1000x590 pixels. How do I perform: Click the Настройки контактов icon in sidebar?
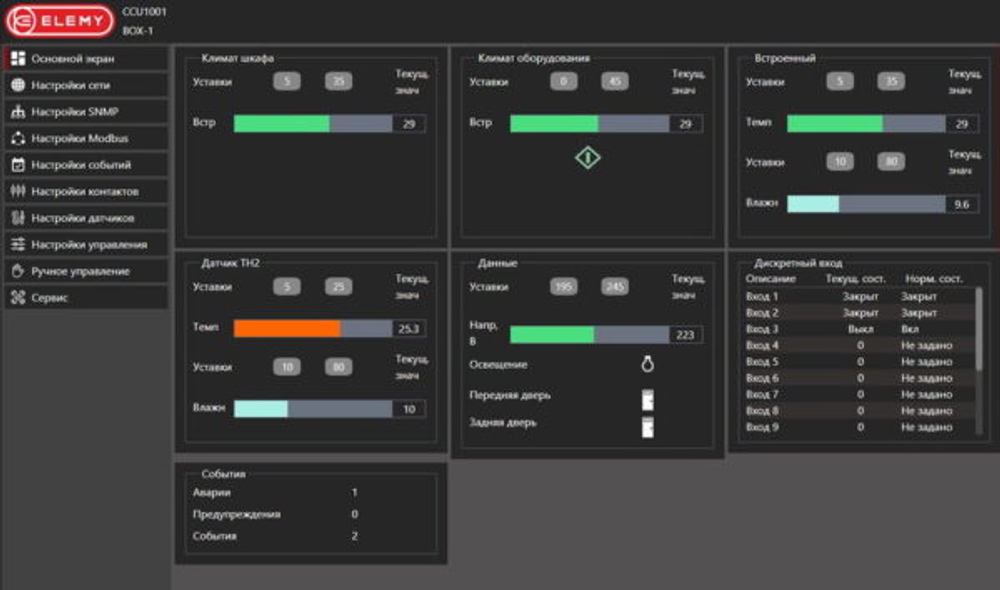pyautogui.click(x=17, y=191)
